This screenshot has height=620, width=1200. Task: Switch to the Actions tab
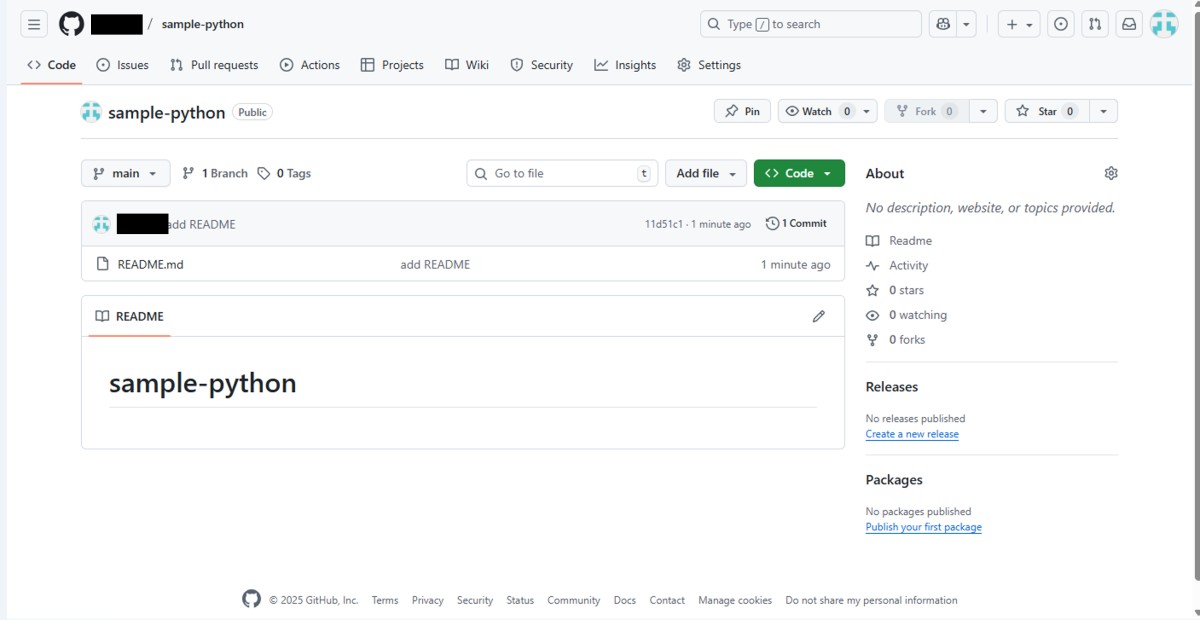coord(310,64)
